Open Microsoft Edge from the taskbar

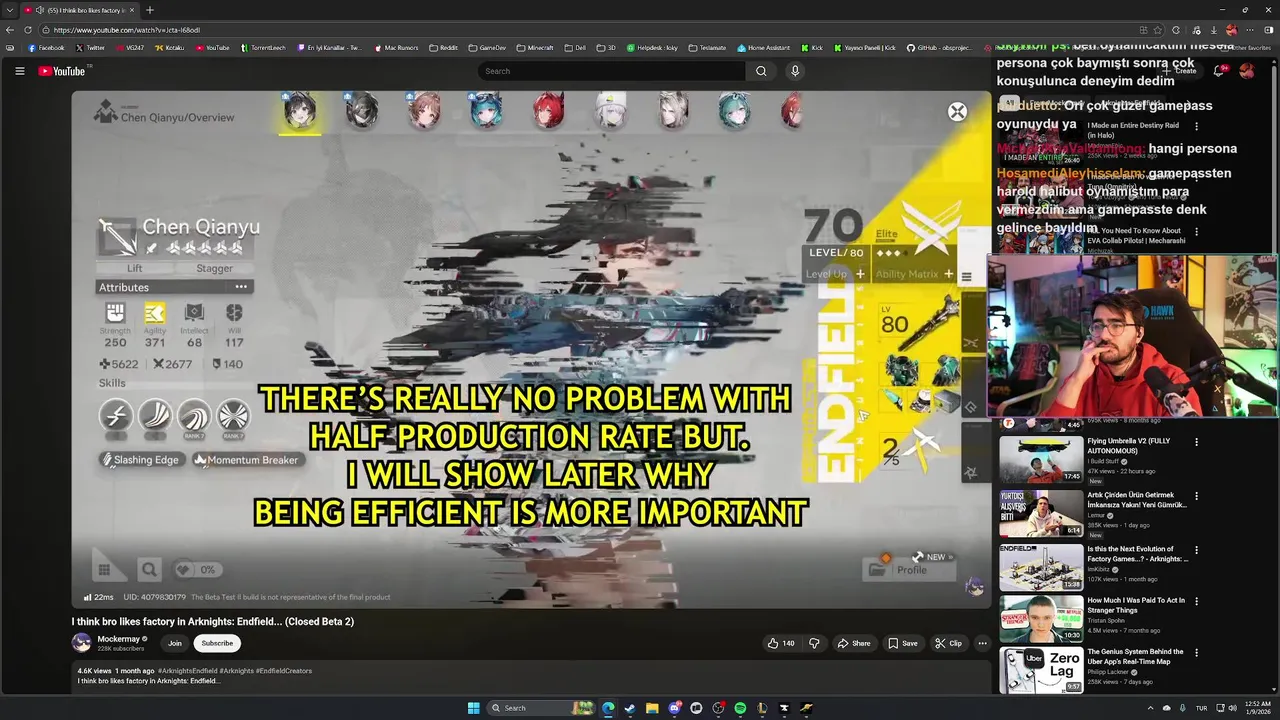[608, 708]
